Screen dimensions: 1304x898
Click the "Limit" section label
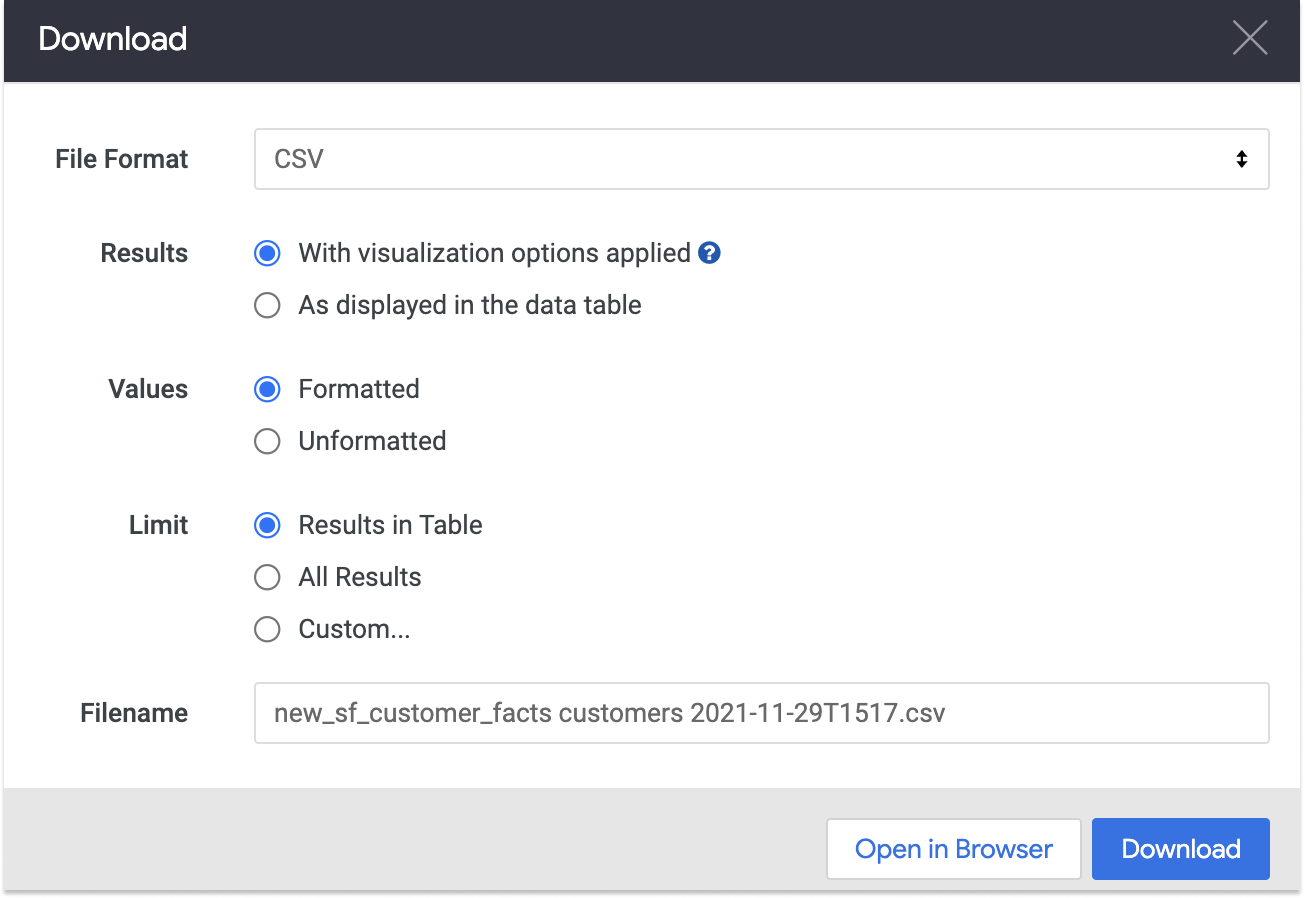pyautogui.click(x=158, y=526)
